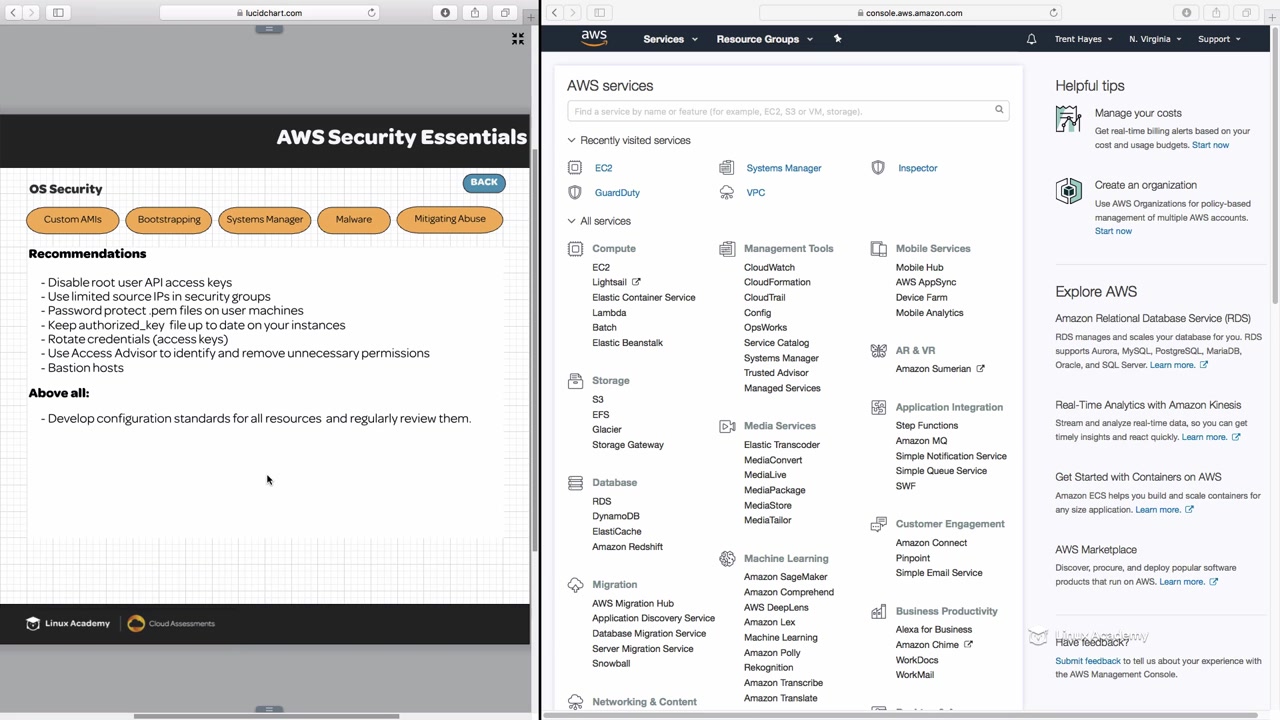Click Start now under Manage your costs
This screenshot has height=720, width=1280.
1210,145
